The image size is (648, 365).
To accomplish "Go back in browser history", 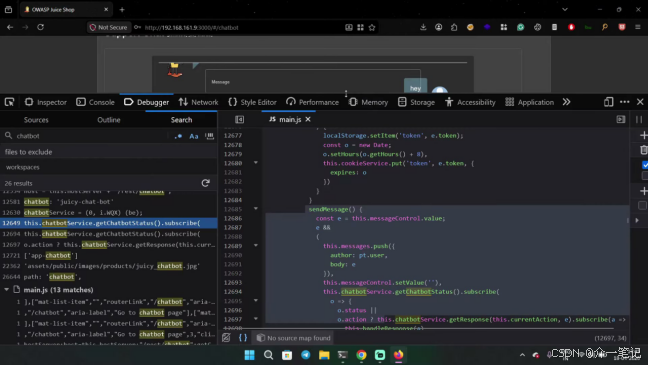I will (x=10, y=27).
